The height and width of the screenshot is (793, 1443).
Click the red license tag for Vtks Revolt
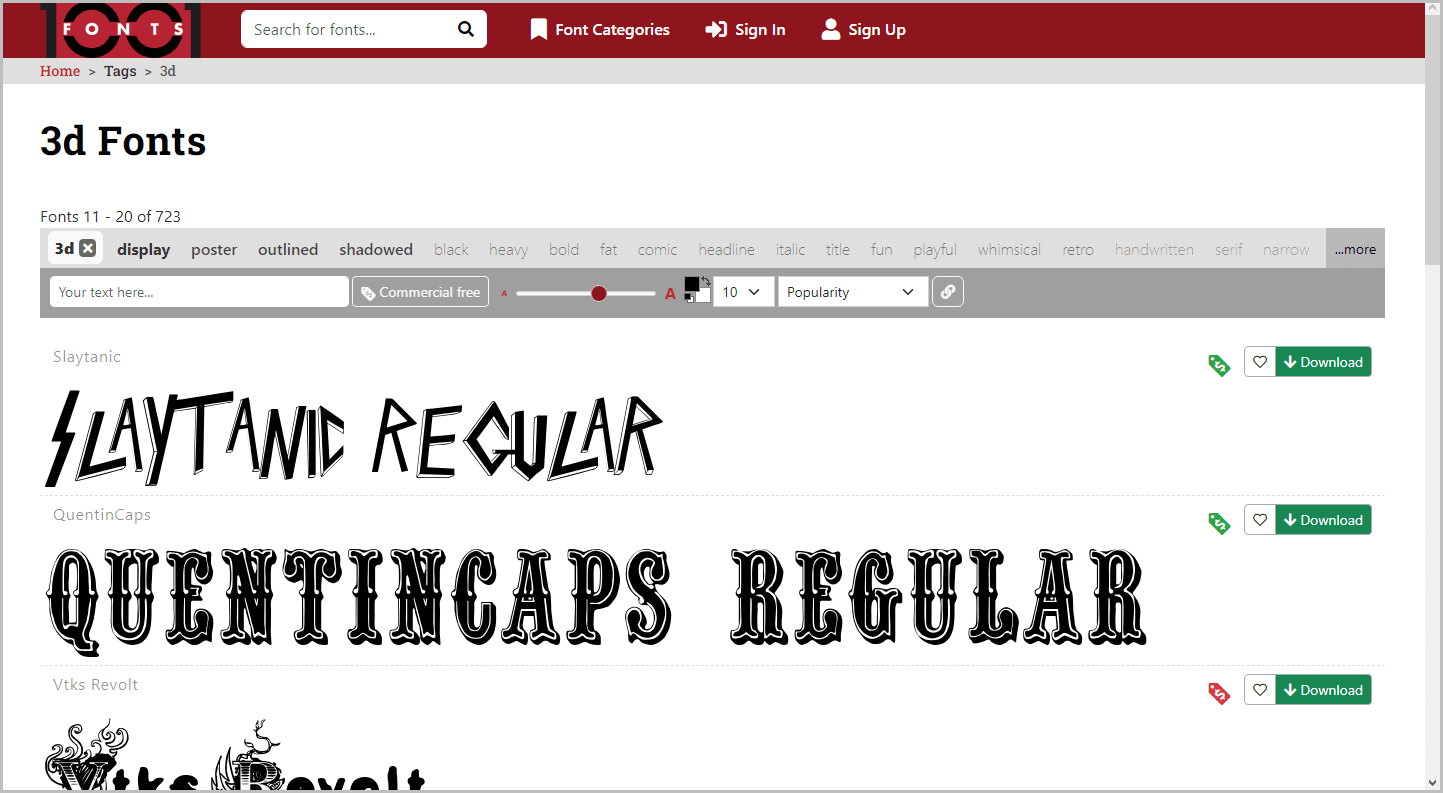point(1219,693)
